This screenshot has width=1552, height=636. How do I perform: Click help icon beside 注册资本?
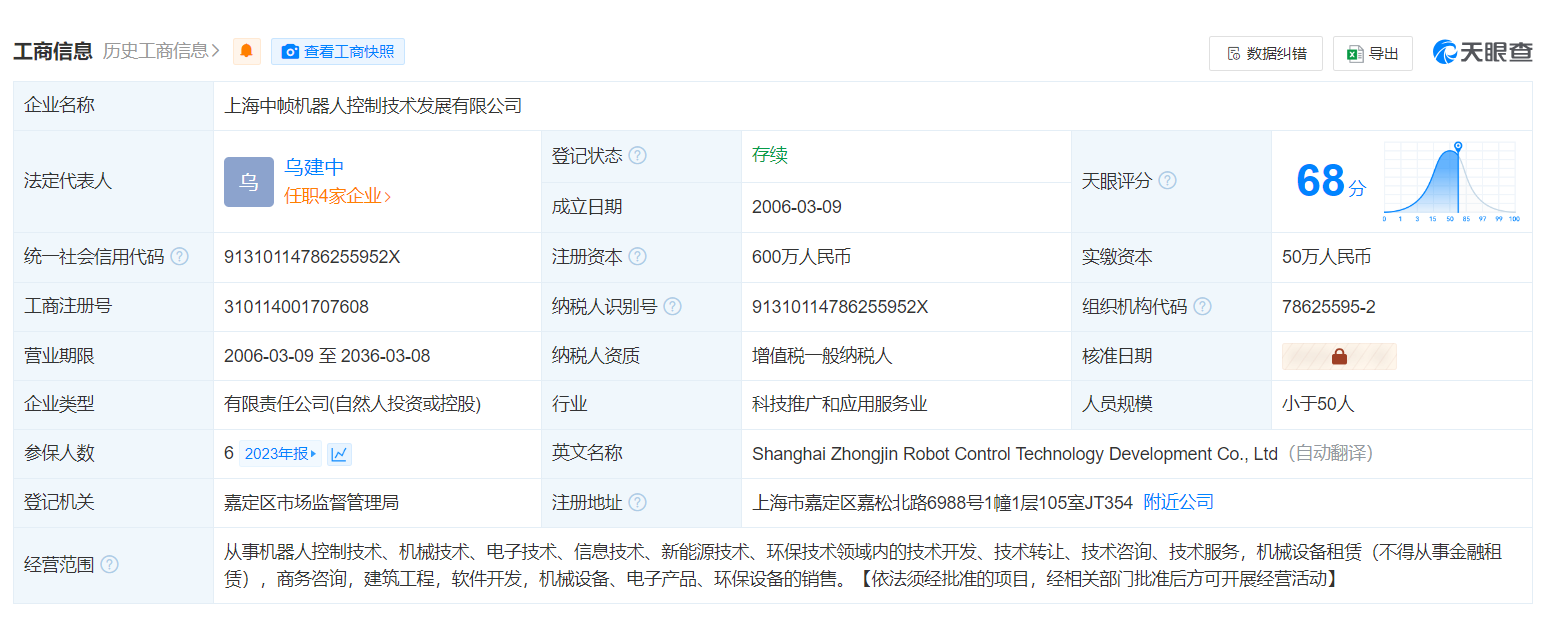[637, 257]
